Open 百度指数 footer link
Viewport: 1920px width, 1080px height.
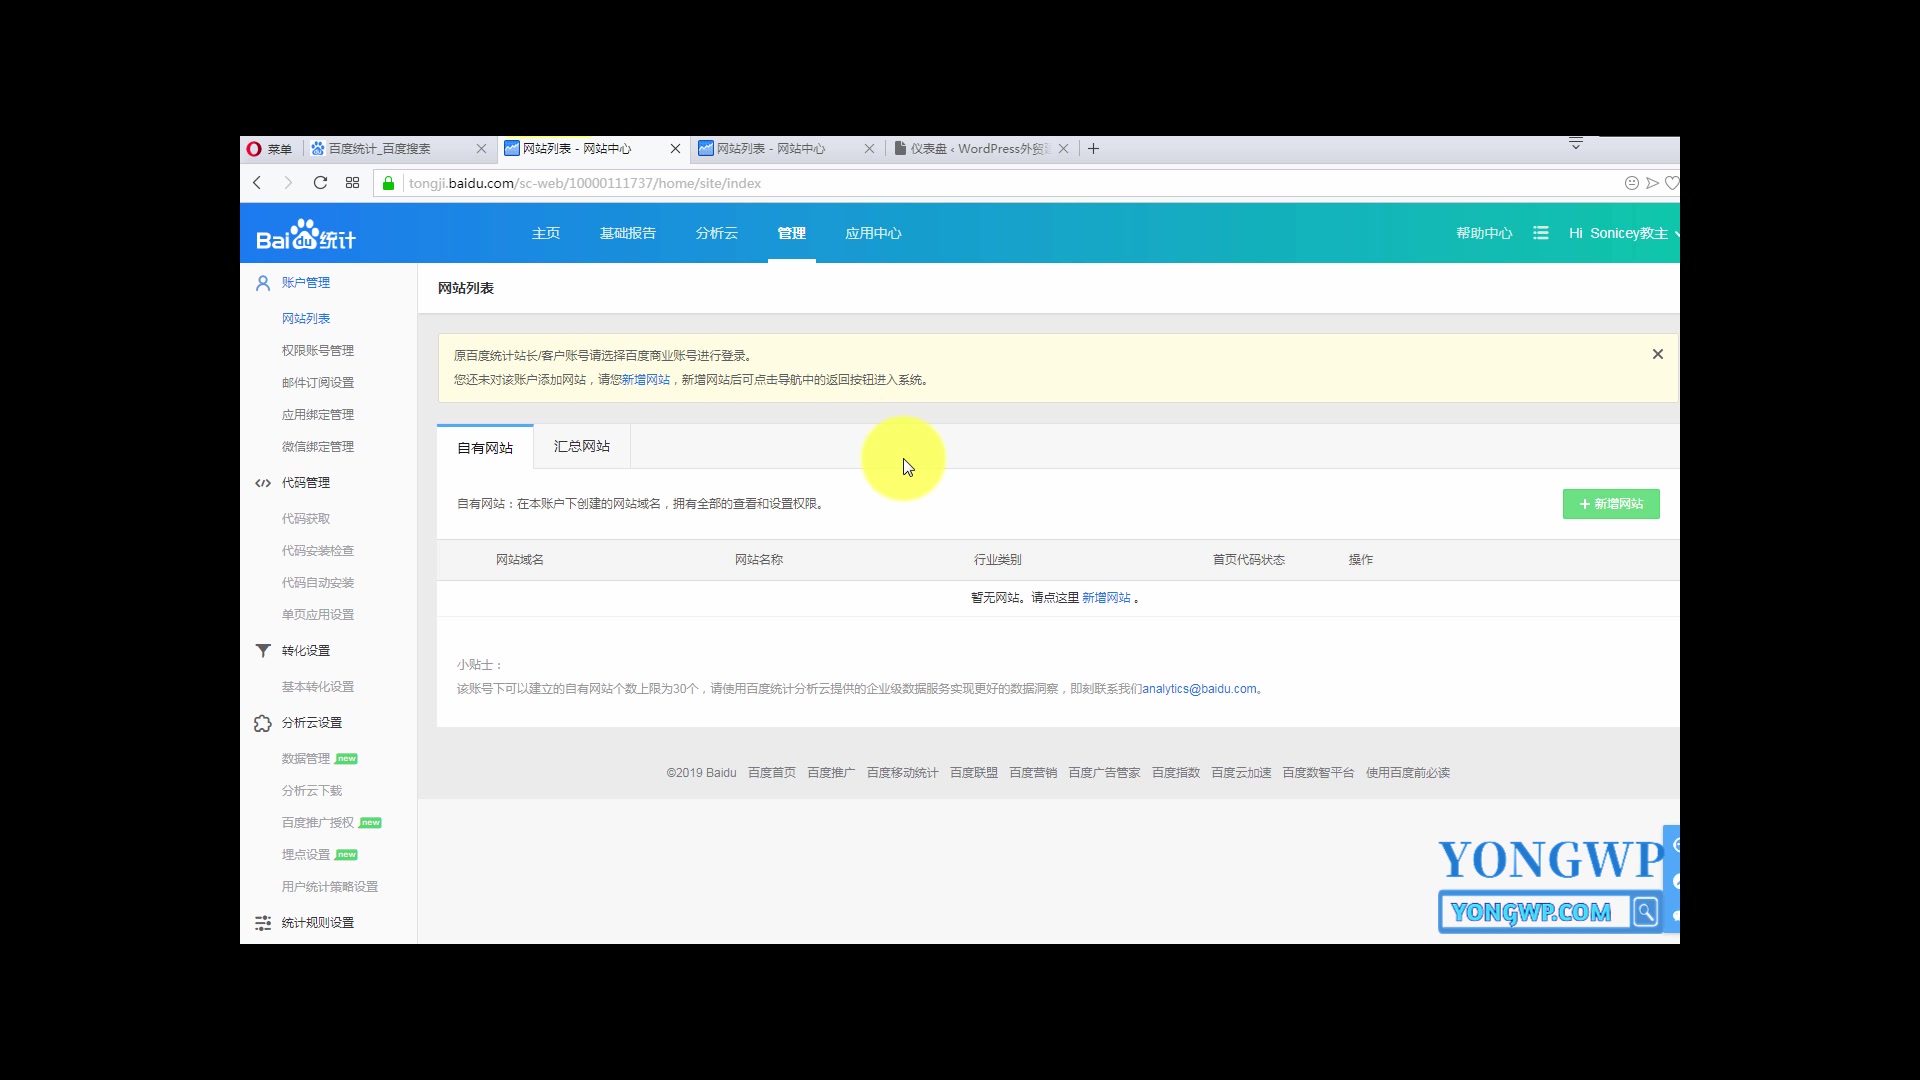click(x=1176, y=773)
